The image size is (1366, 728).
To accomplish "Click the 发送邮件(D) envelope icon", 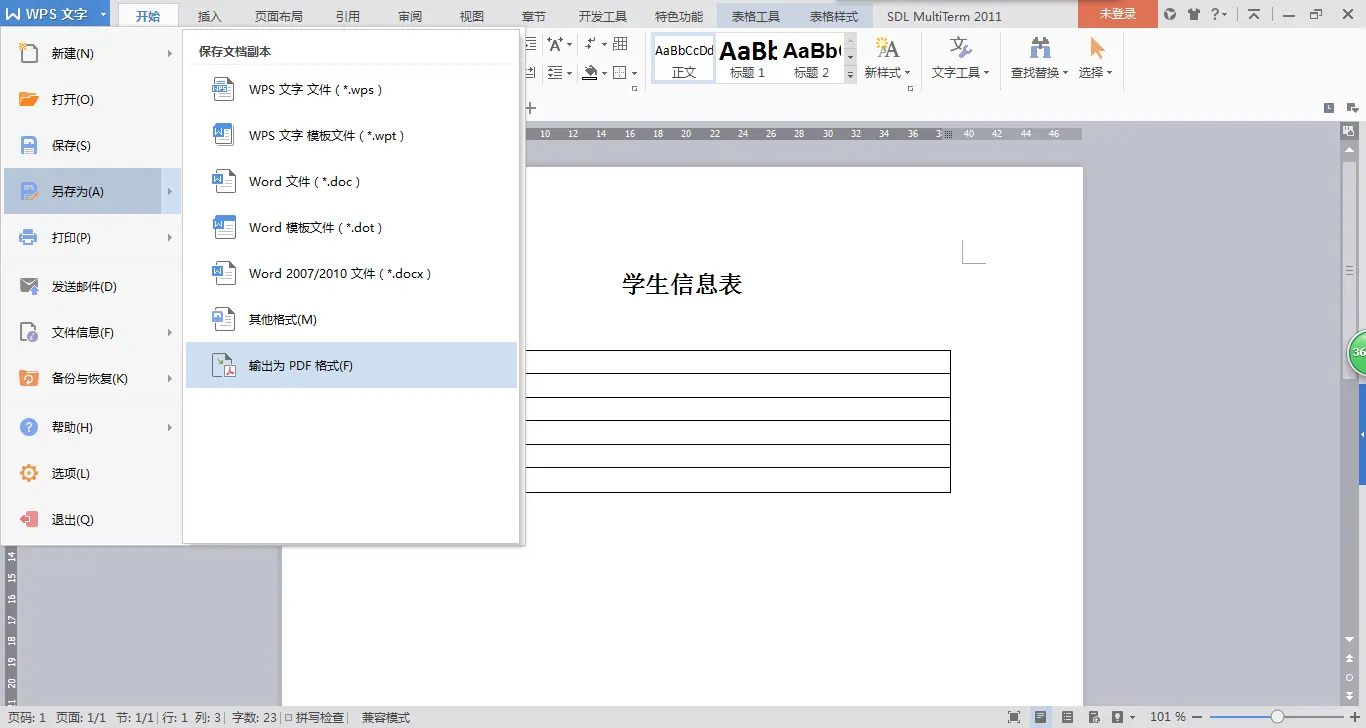I will point(29,287).
